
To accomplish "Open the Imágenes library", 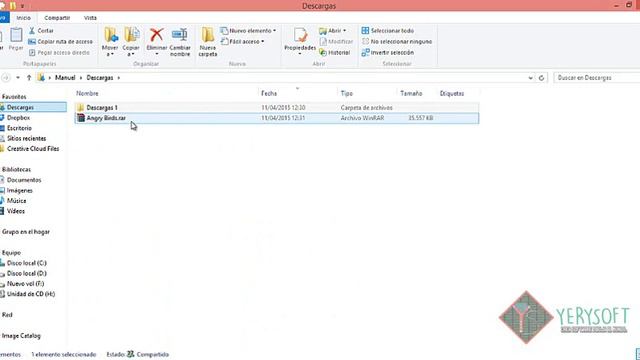I will pyautogui.click(x=19, y=191).
